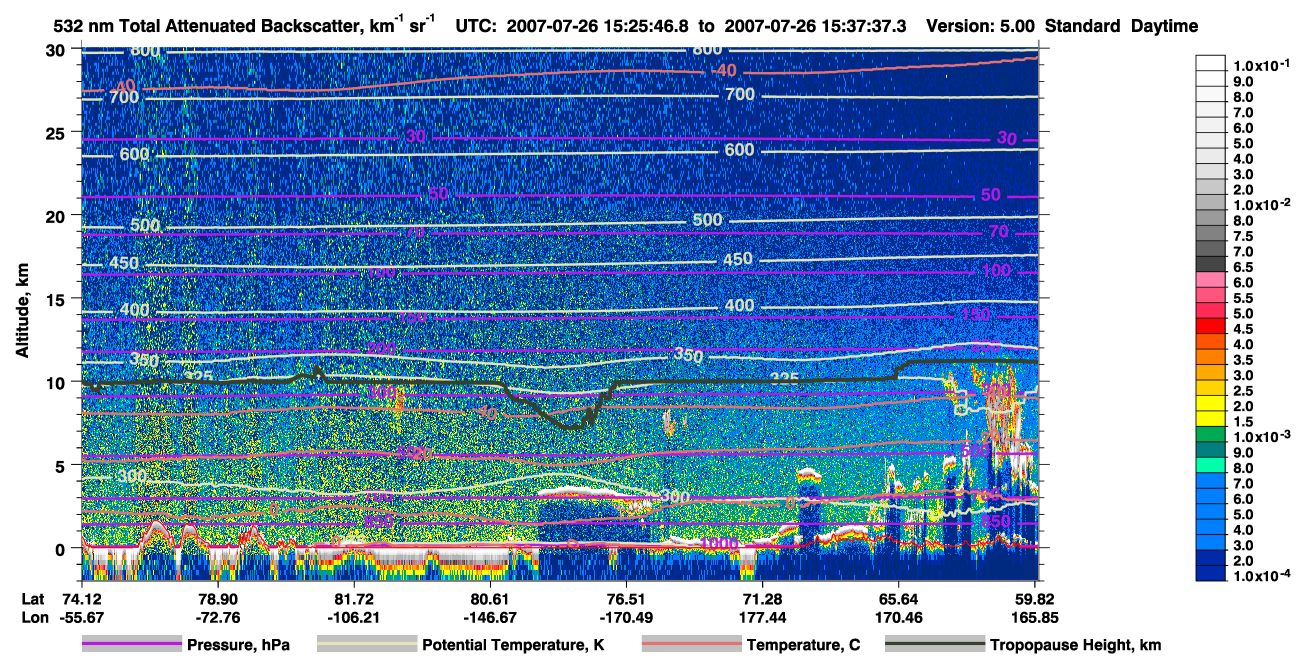Click the 'Lon' row label

33,618
